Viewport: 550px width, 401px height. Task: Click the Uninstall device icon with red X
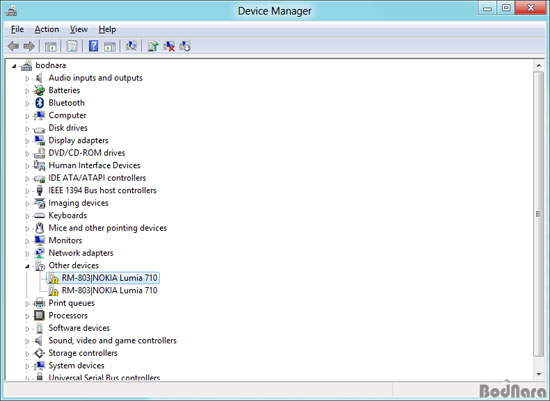(x=169, y=46)
